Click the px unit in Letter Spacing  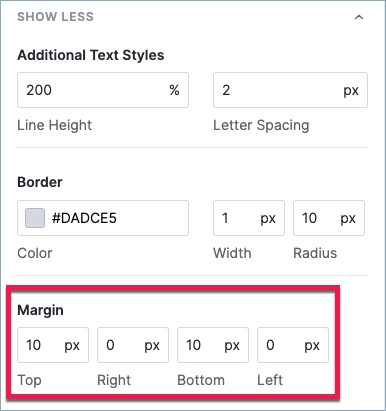click(351, 91)
